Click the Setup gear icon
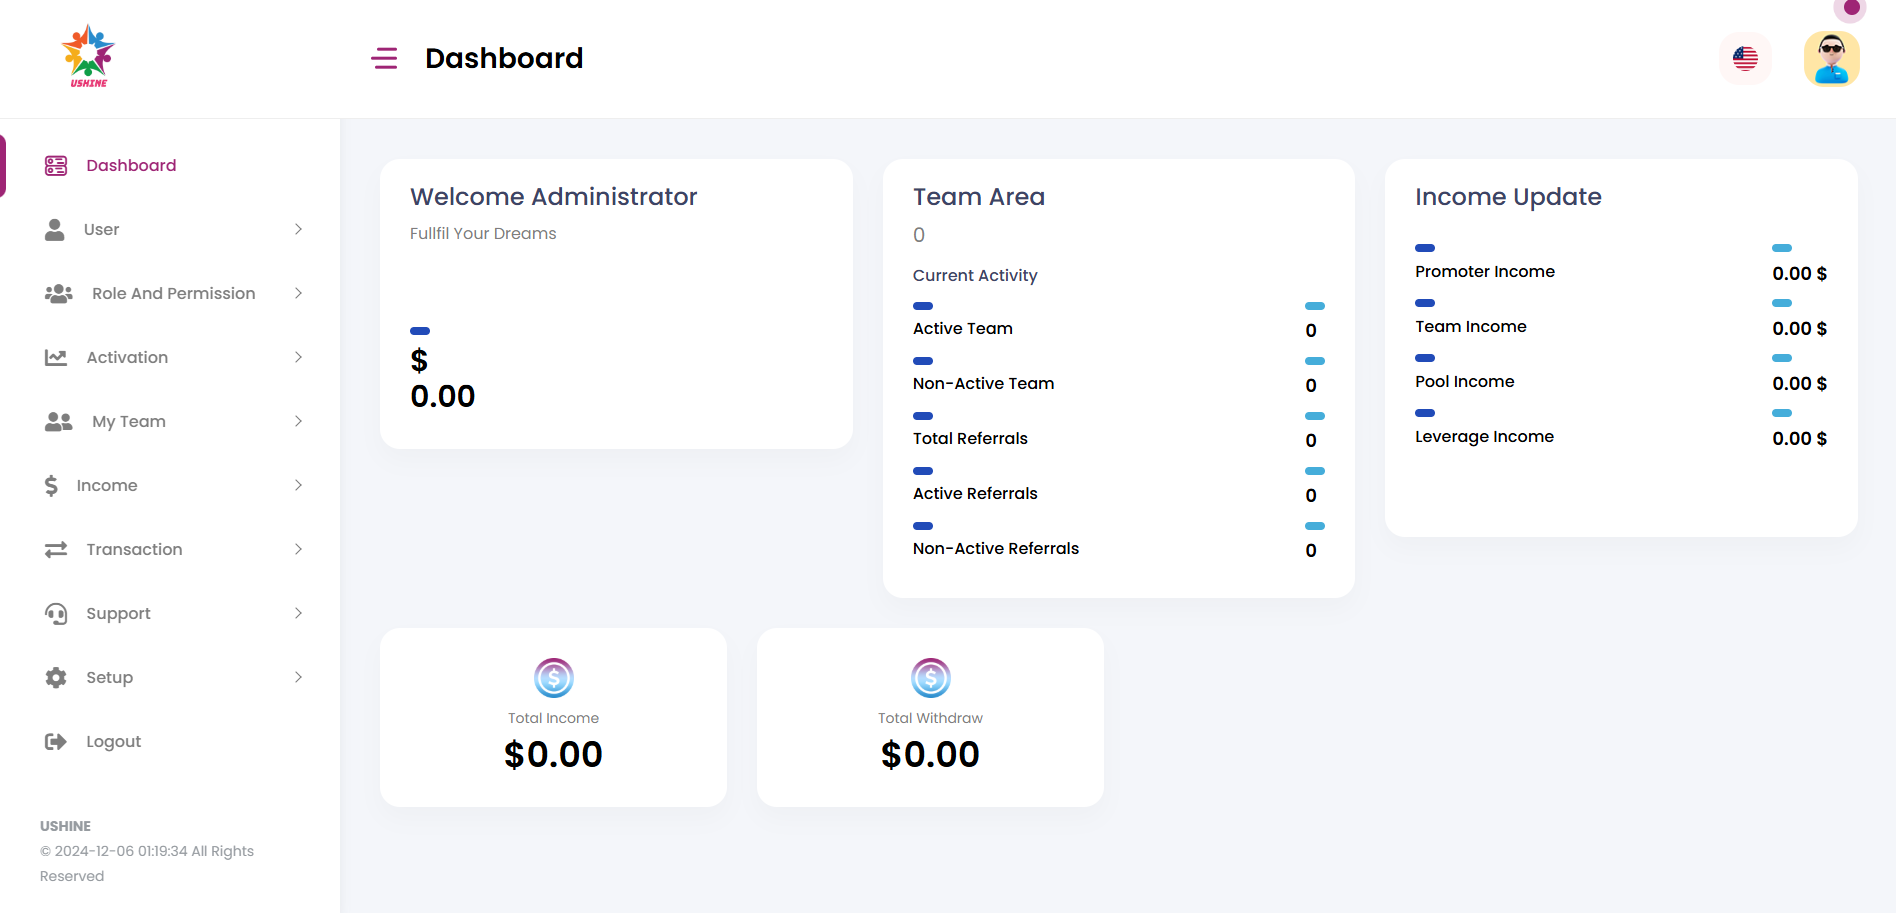 (56, 678)
